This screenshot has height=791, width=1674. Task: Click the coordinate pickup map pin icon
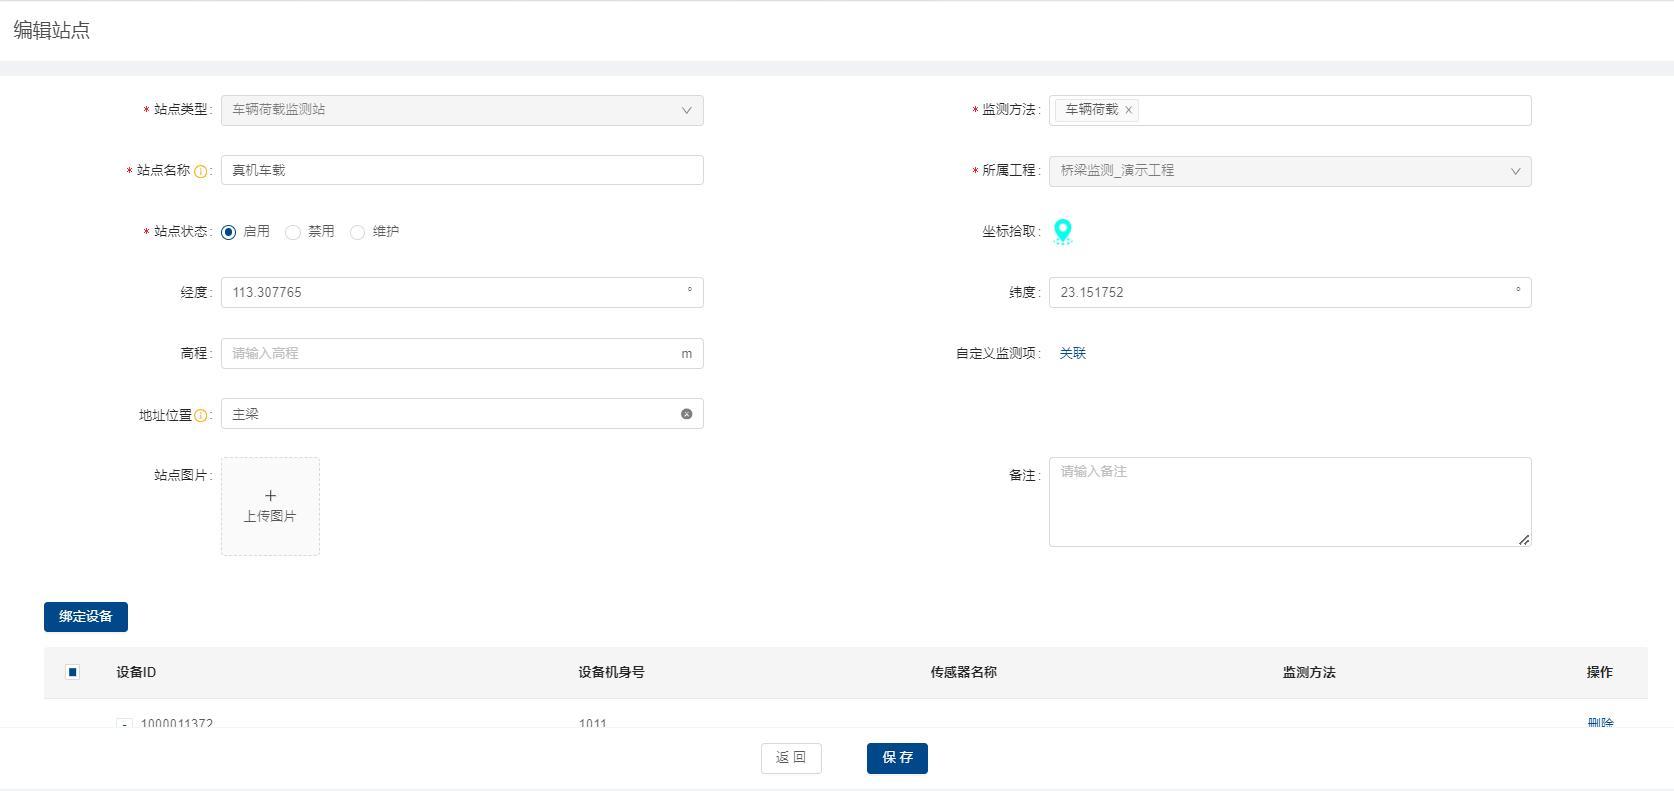point(1062,232)
